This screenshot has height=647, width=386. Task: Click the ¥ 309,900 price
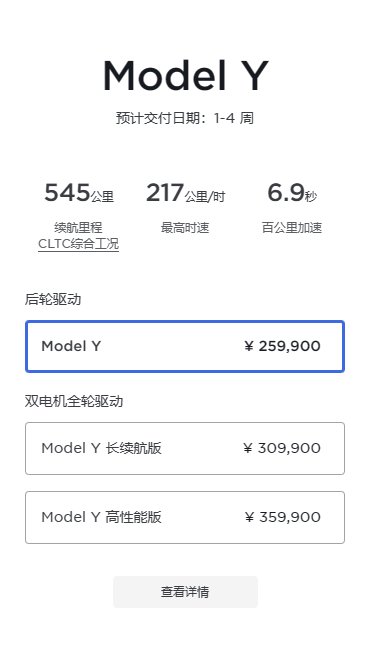[282, 448]
